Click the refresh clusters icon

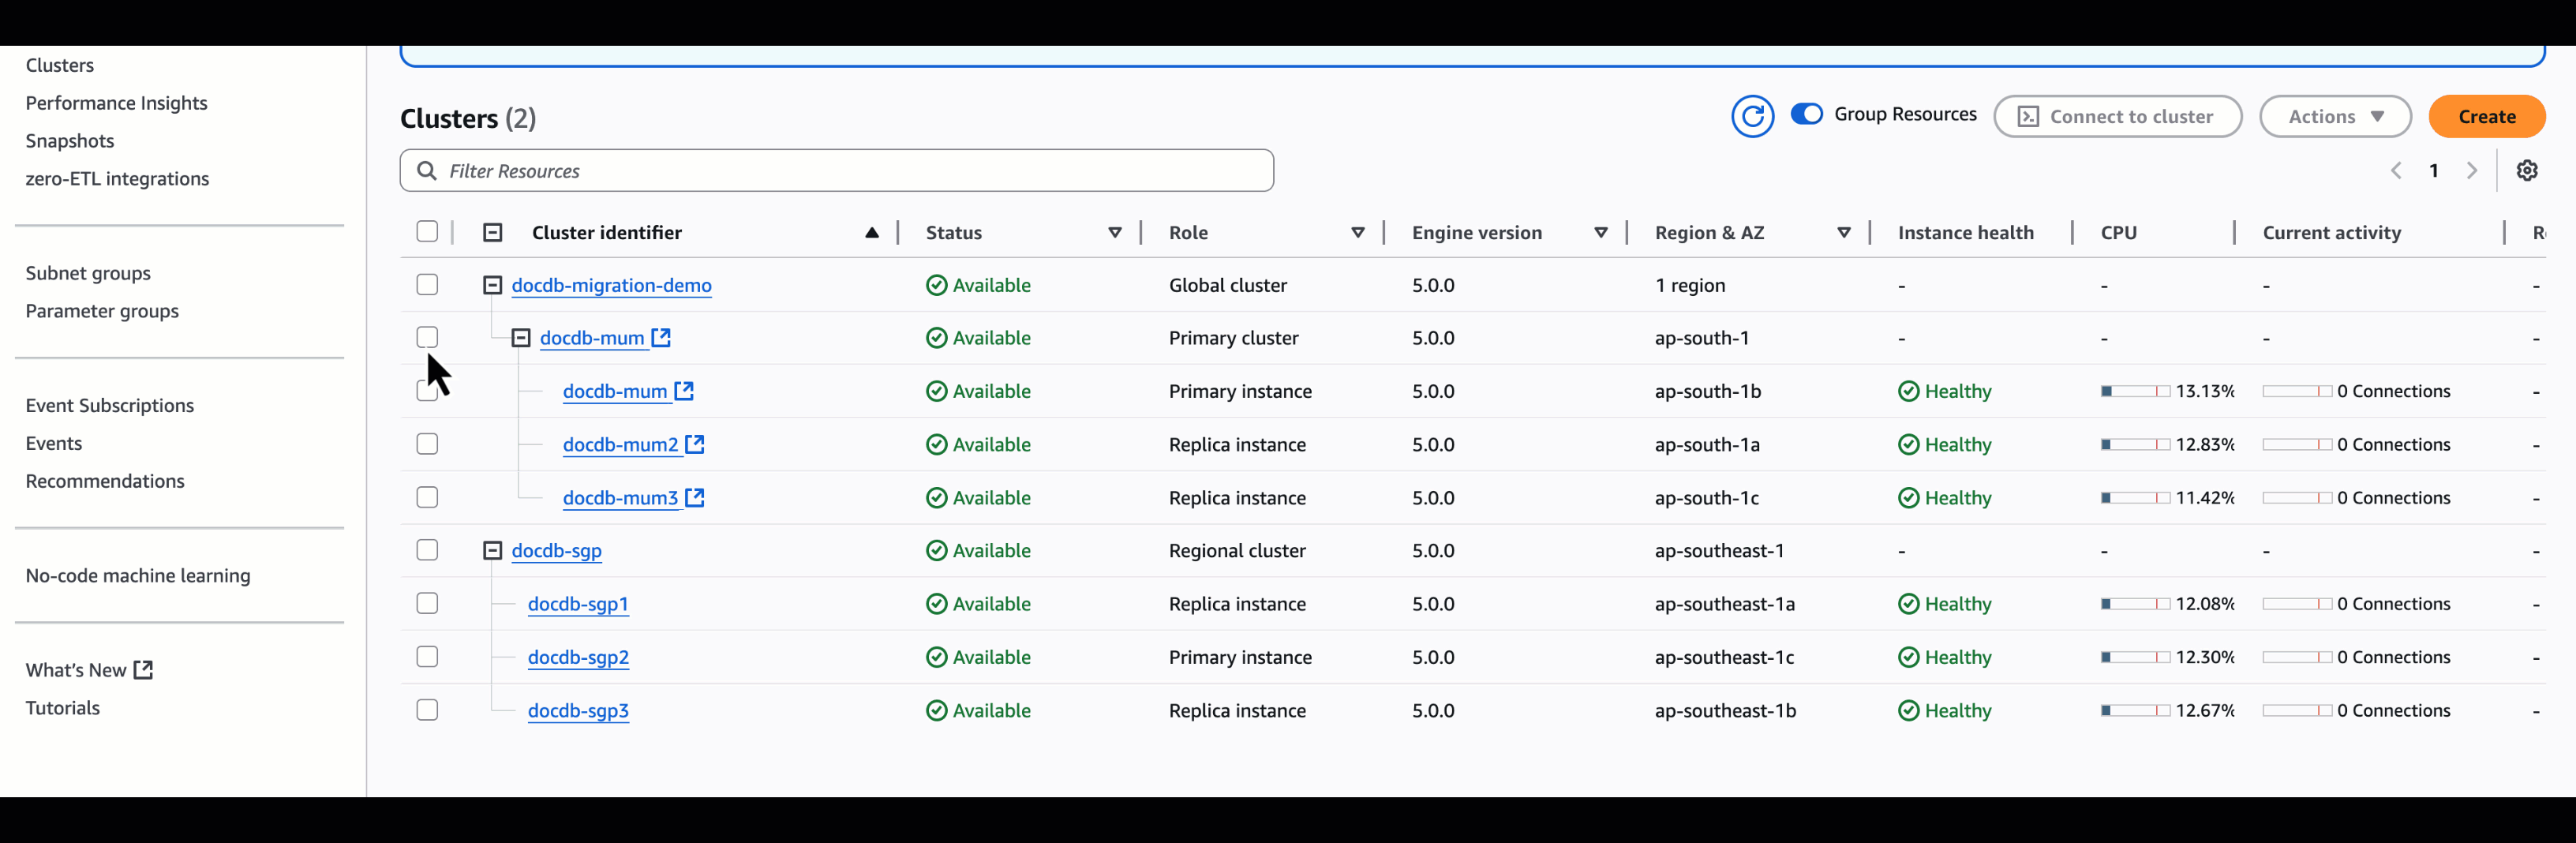pyautogui.click(x=1752, y=116)
